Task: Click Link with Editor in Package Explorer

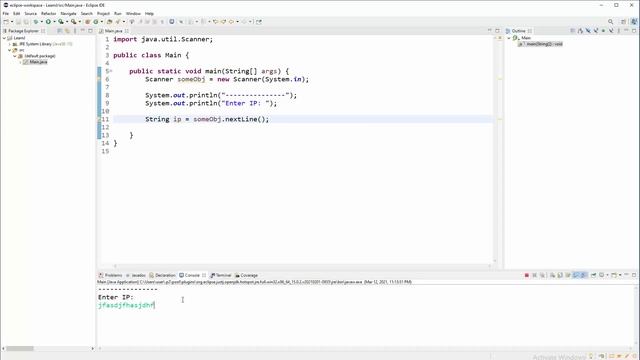Action: (x=67, y=31)
